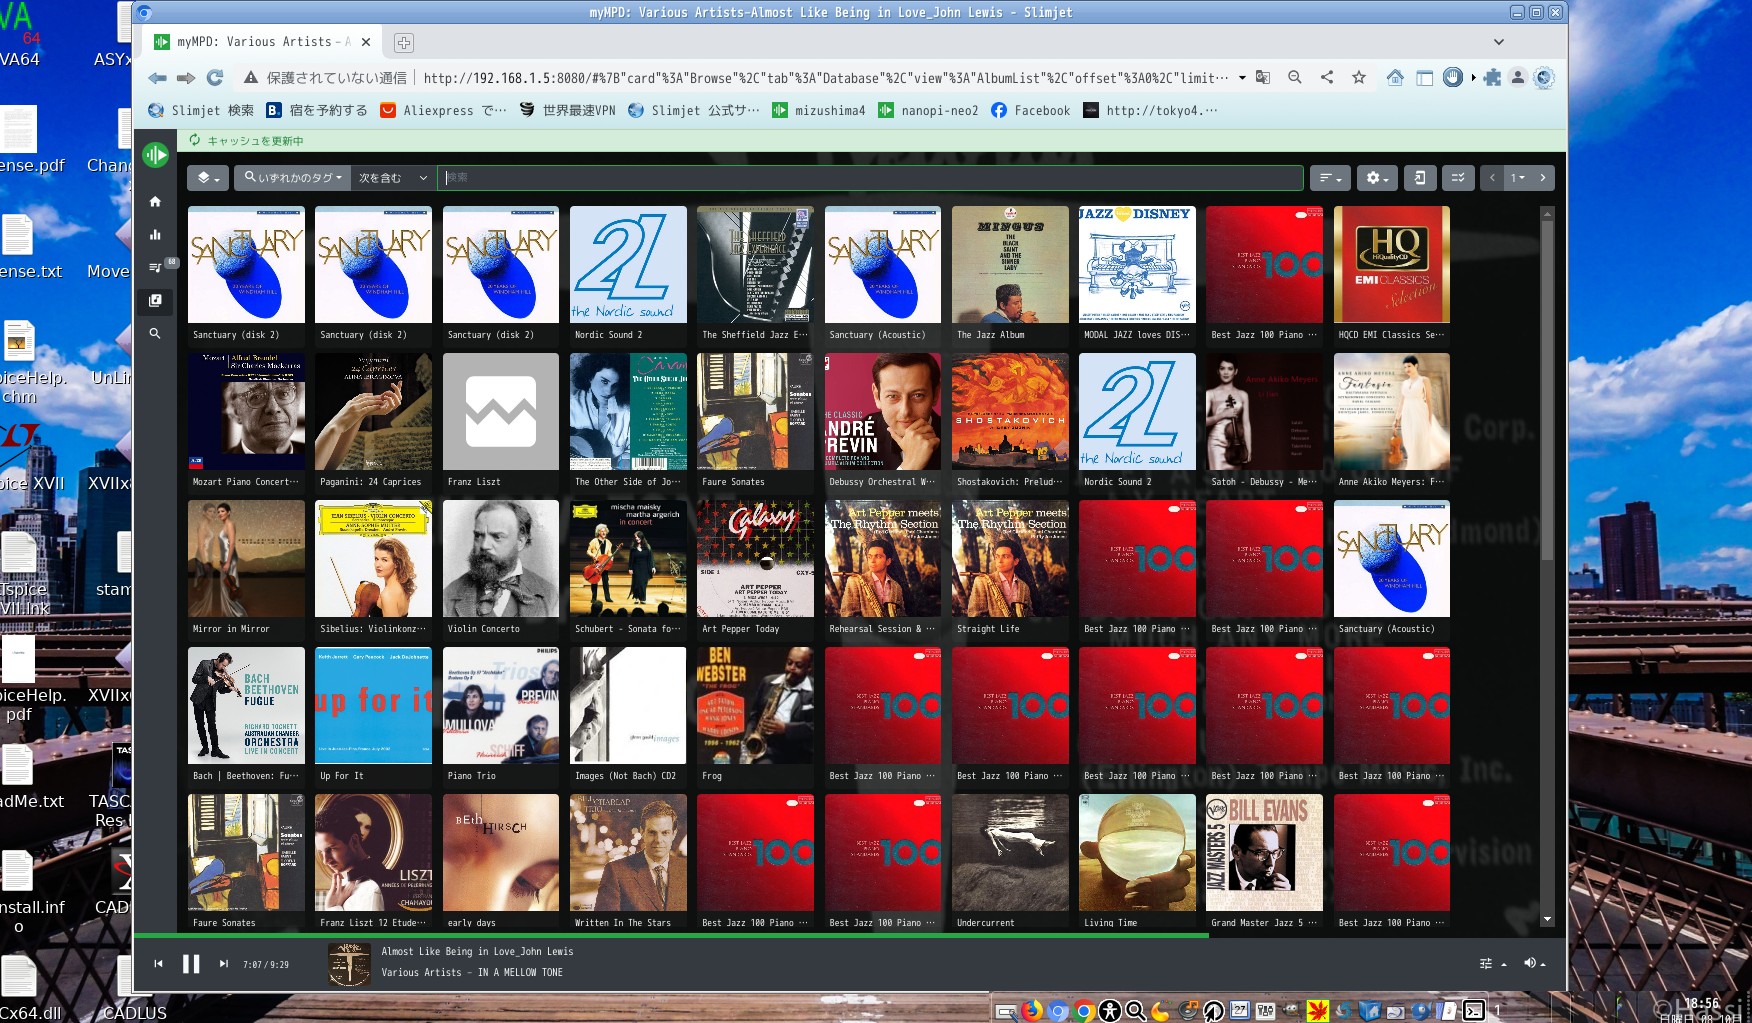Screen dimensions: 1752x1023
Task: Open the Nordic Sound 2 album cover
Action: coord(628,265)
